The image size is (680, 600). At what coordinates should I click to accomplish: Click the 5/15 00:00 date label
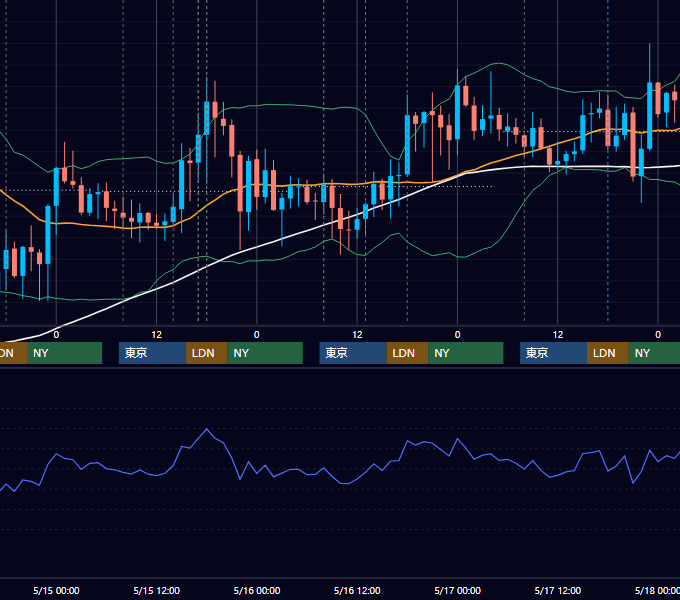pyautogui.click(x=56, y=590)
